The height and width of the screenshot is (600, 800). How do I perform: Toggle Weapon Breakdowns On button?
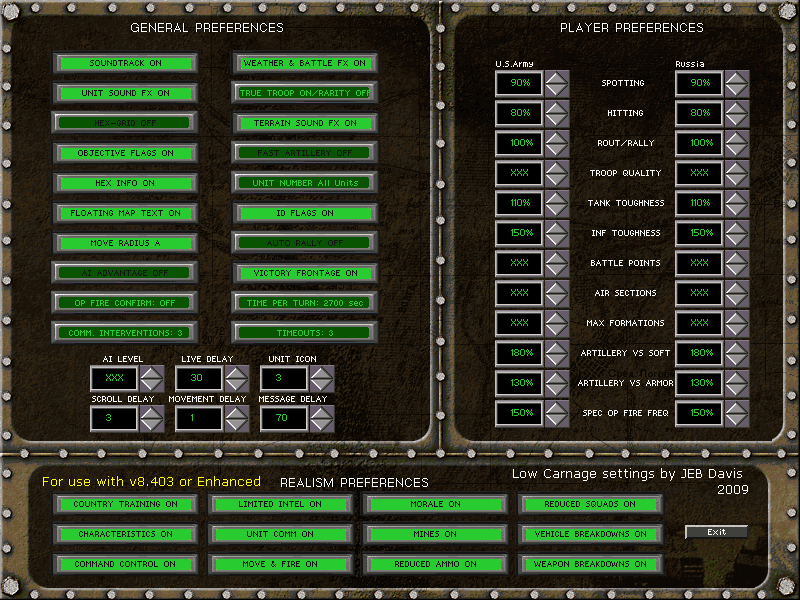click(x=590, y=564)
